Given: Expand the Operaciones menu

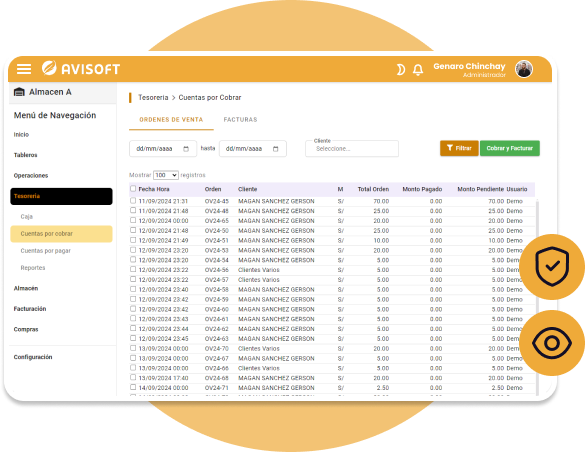Looking at the screenshot, I should coord(31,176).
